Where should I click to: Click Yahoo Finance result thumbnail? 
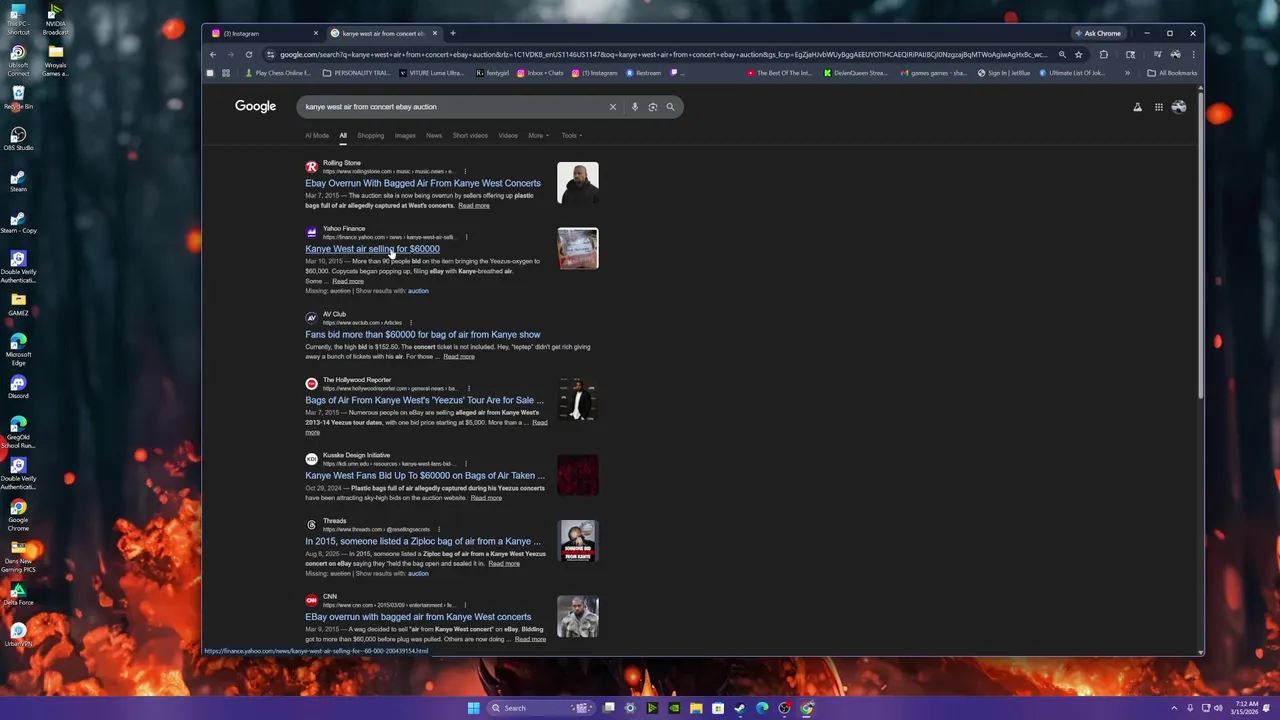coord(578,249)
